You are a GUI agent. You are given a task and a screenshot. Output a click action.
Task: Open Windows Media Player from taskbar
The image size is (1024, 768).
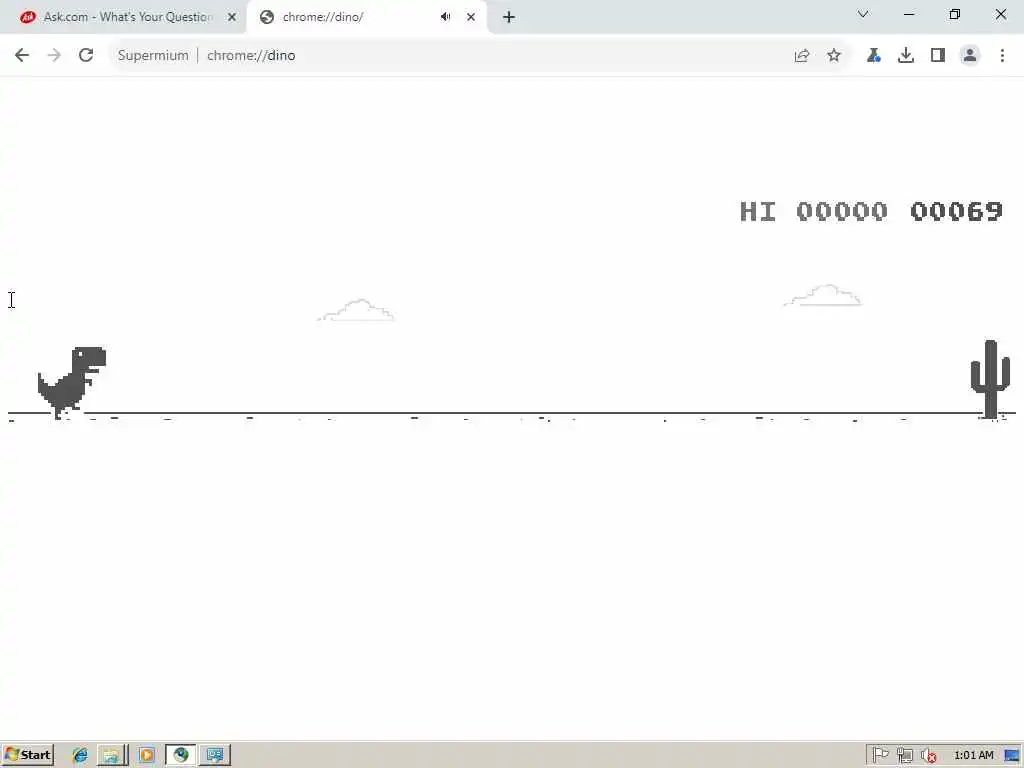(147, 755)
